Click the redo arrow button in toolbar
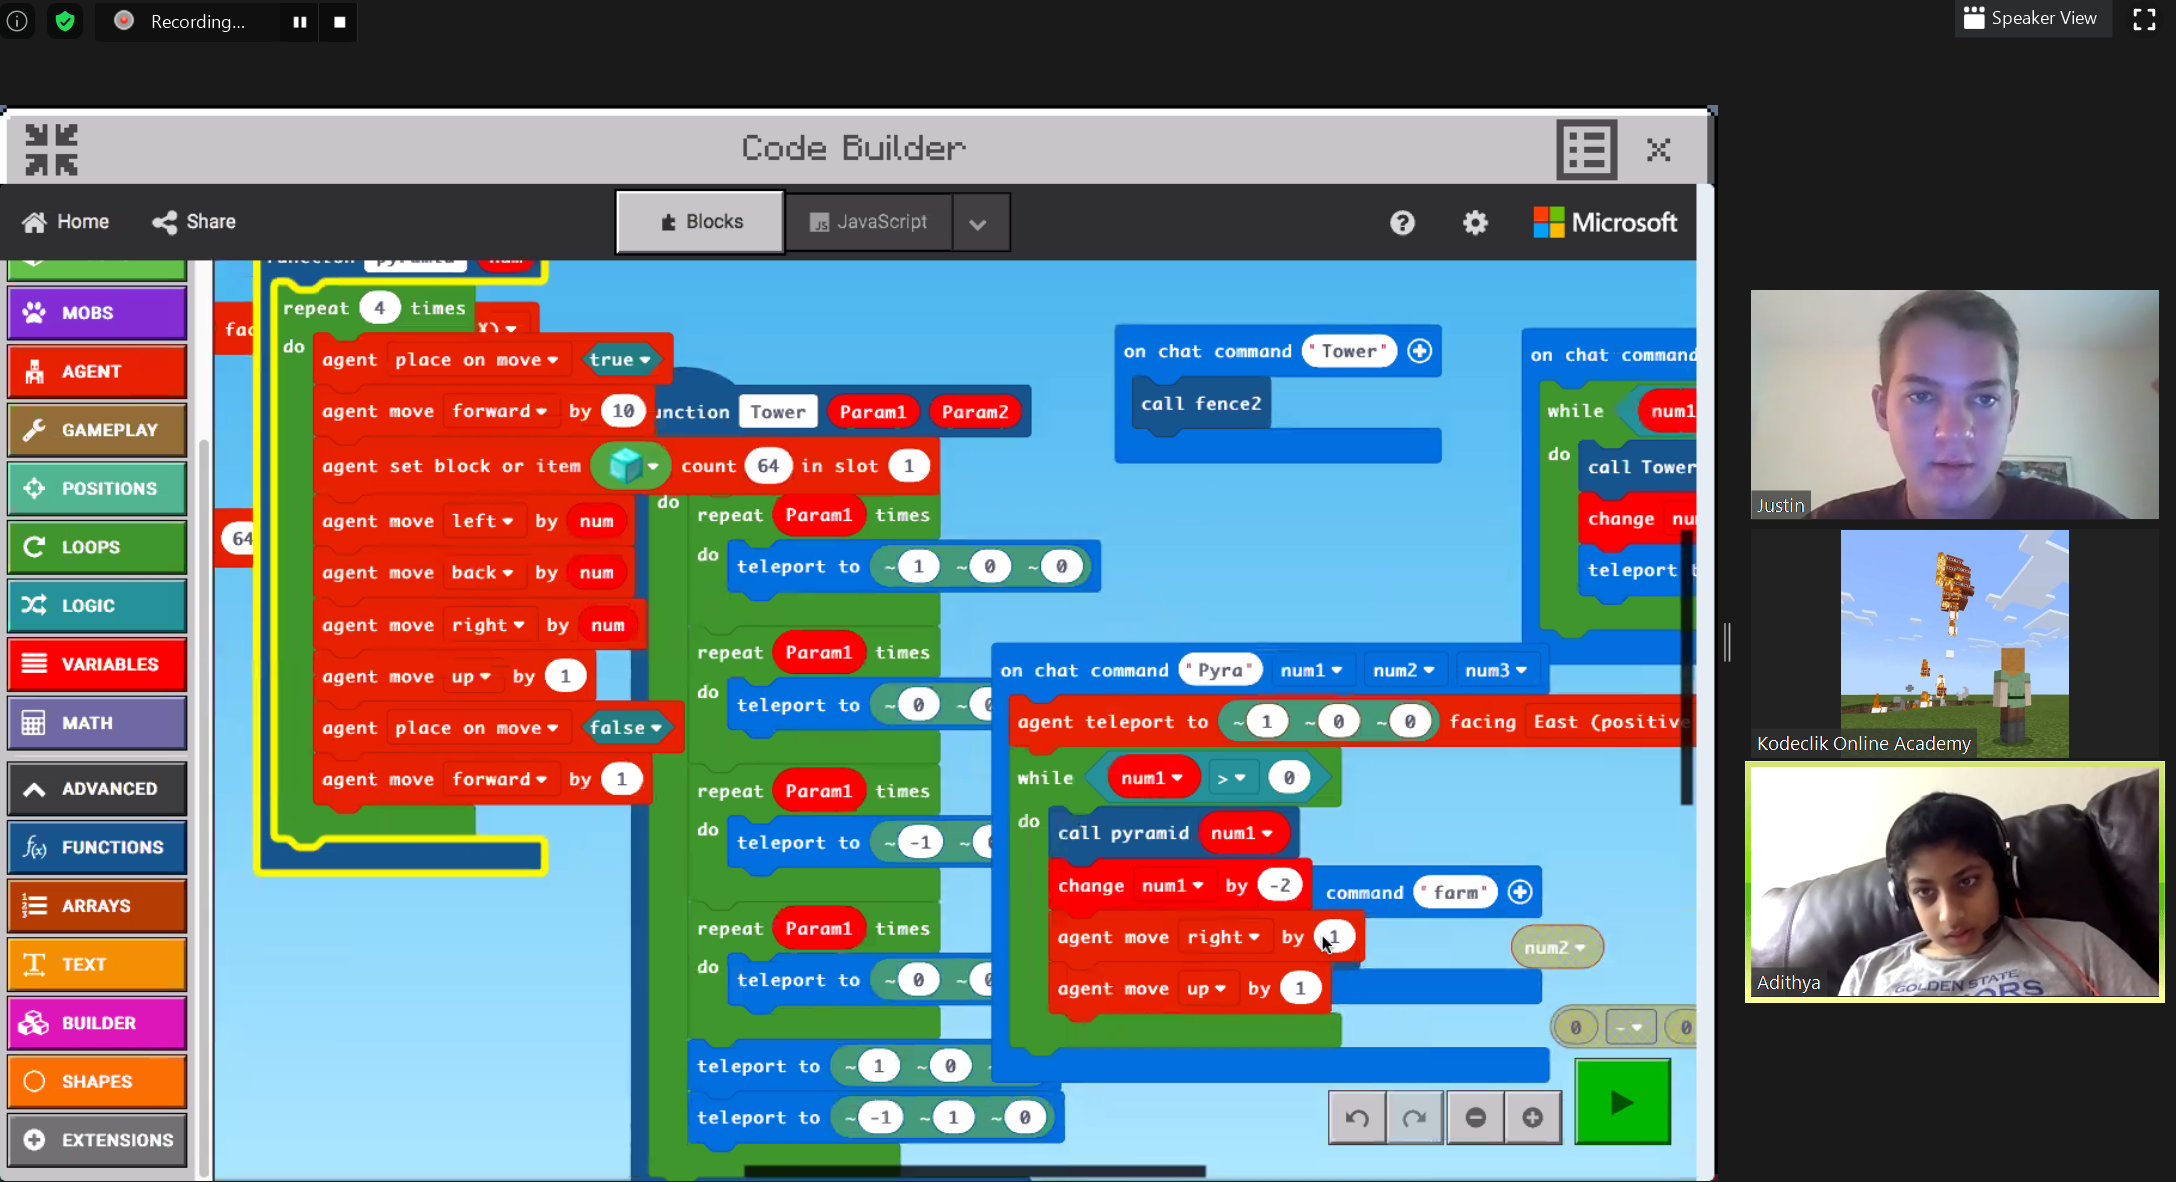2176x1182 pixels. (1413, 1118)
